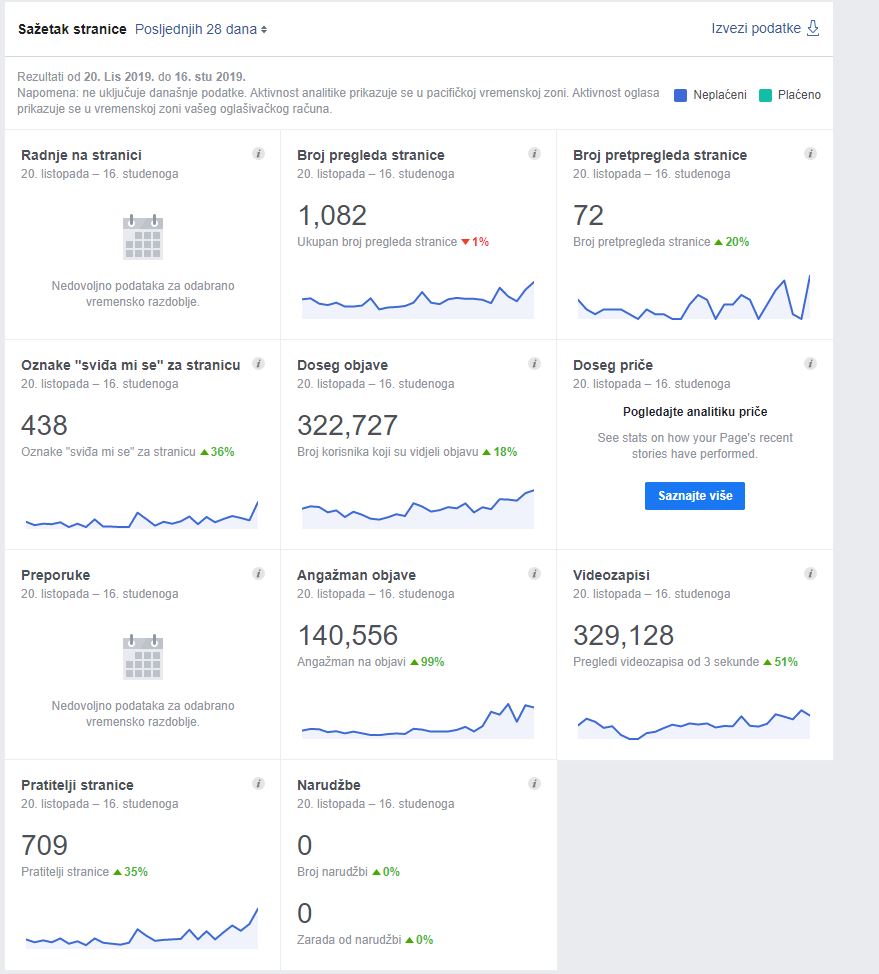Open the Posljednjih 28 dana date range dropdown
The height and width of the screenshot is (974, 879).
[x=201, y=29]
